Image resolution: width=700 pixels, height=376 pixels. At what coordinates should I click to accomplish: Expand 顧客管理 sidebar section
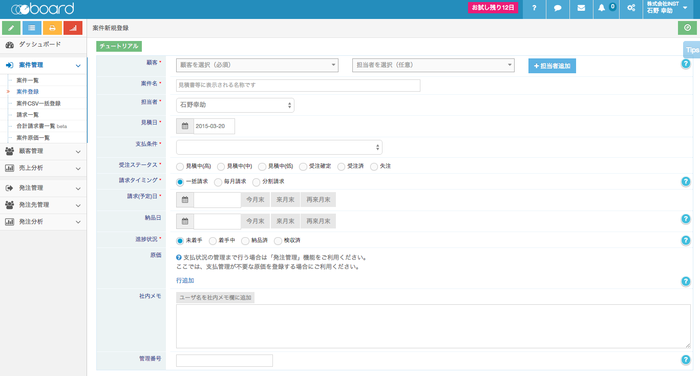click(43, 151)
